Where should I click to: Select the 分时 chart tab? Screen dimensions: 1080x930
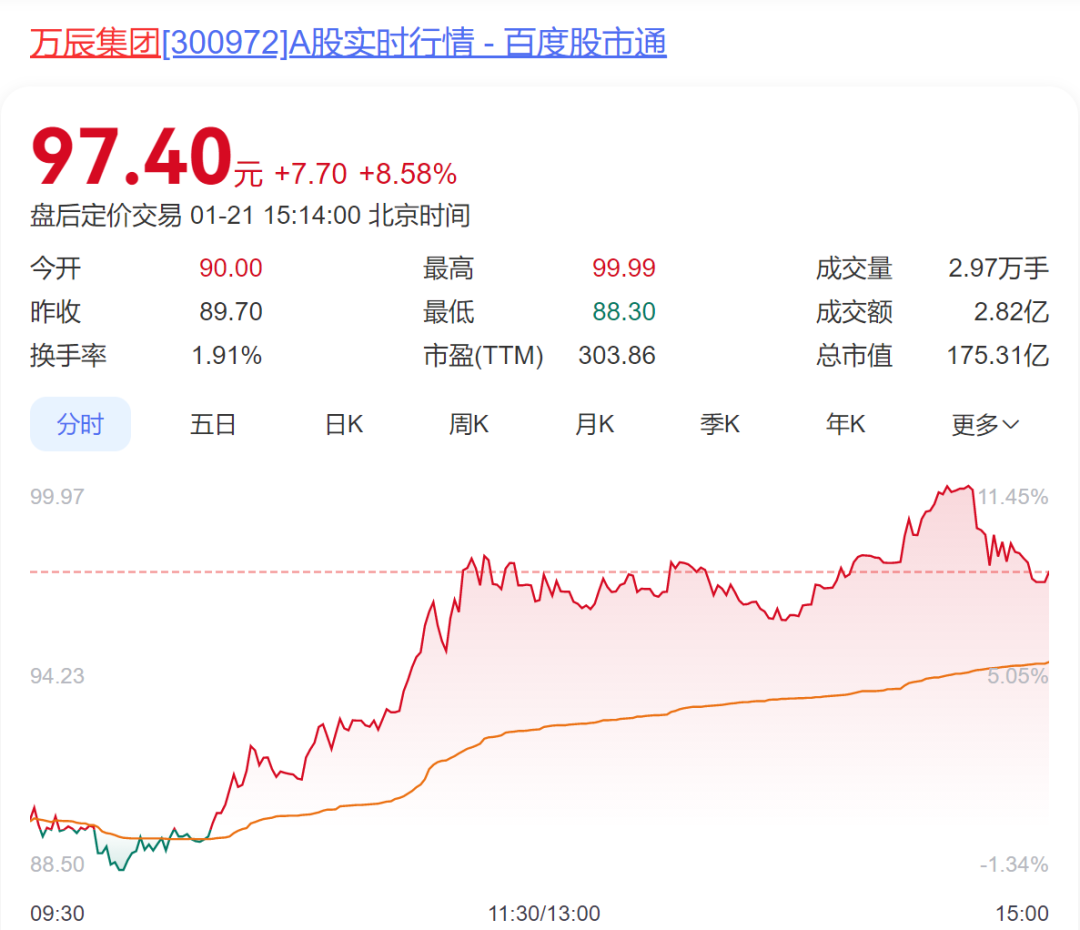click(x=80, y=424)
